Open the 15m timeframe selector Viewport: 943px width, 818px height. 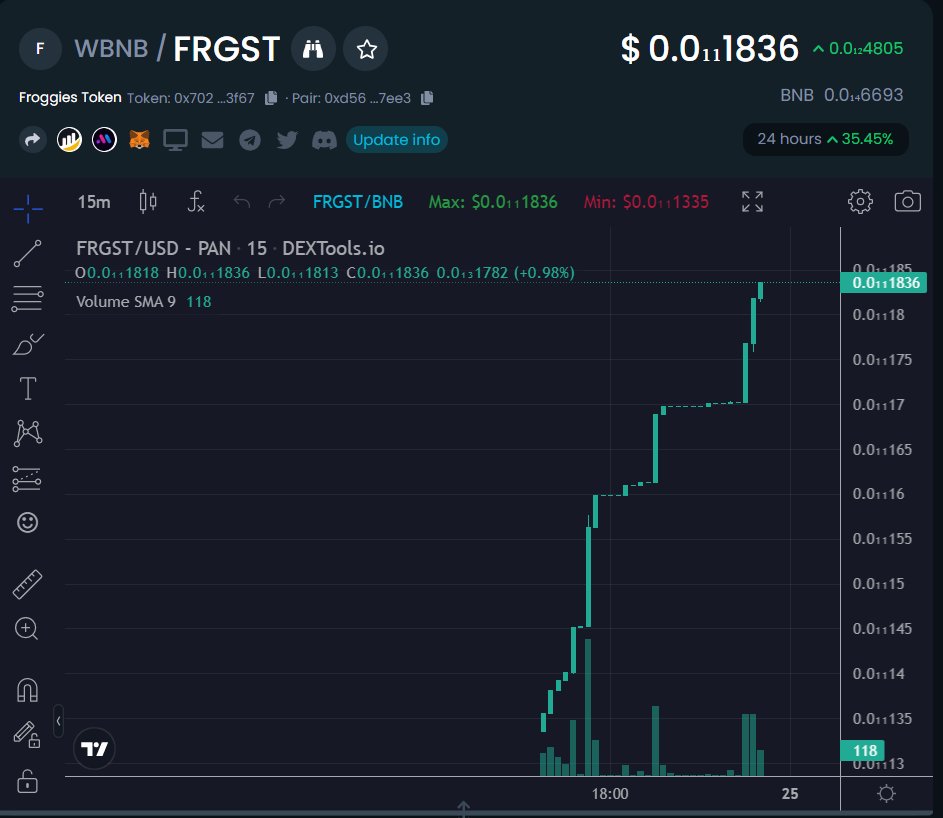pos(94,202)
